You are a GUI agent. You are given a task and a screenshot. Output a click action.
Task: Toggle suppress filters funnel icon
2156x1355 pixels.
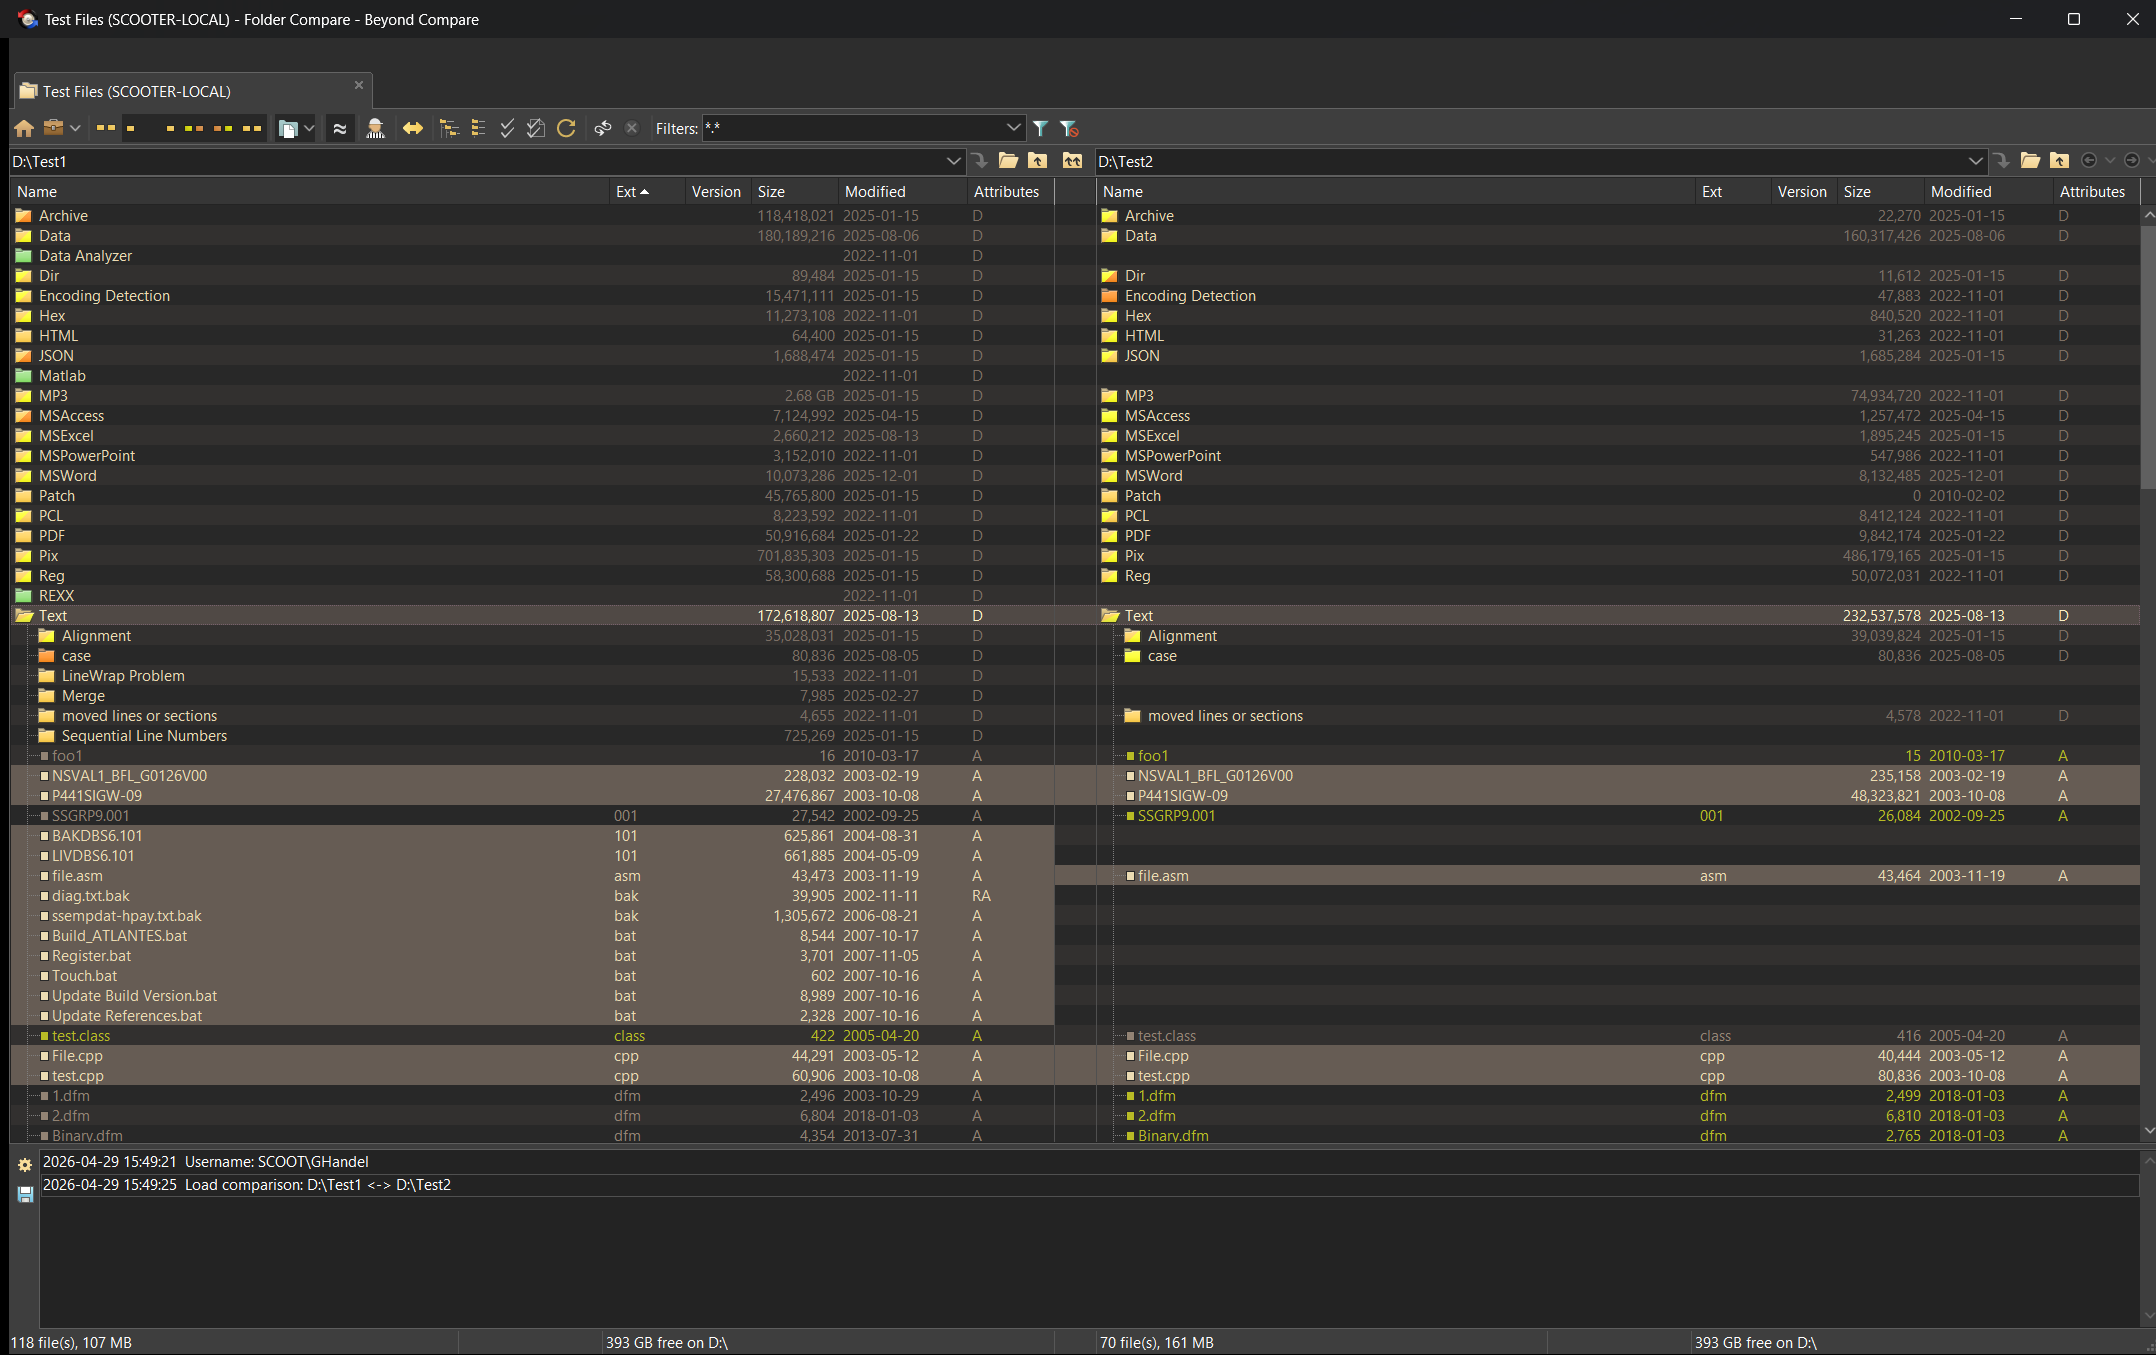[x=1069, y=128]
